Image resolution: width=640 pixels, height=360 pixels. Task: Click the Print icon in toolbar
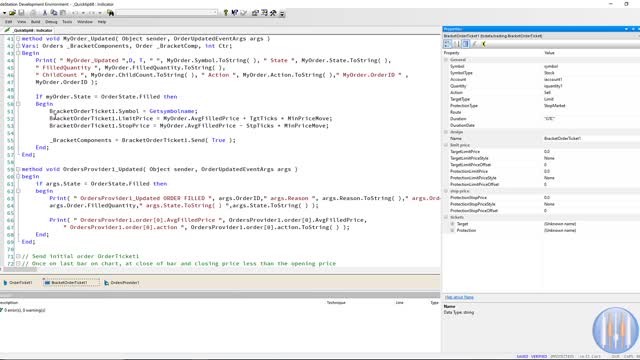click(x=33, y=13)
